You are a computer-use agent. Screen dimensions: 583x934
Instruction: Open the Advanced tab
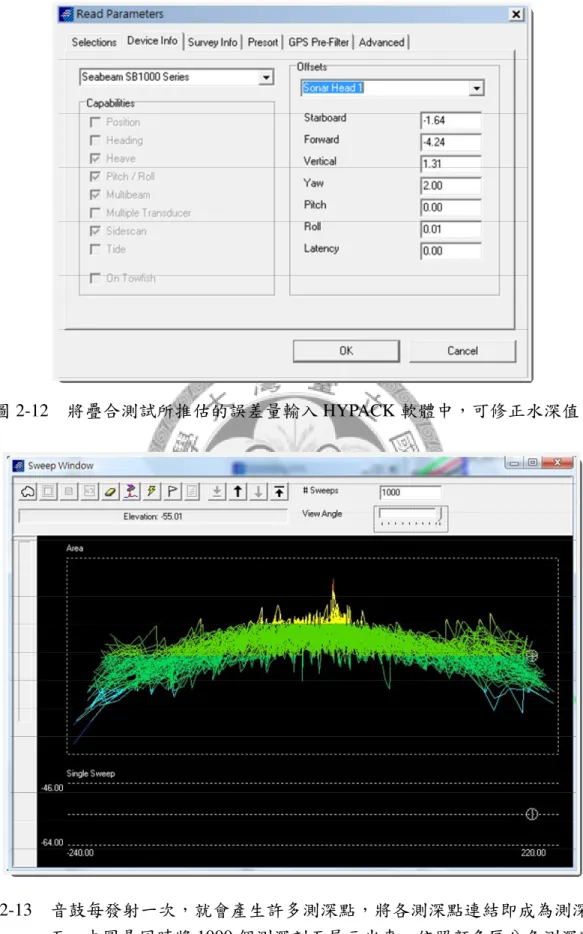pos(382,42)
